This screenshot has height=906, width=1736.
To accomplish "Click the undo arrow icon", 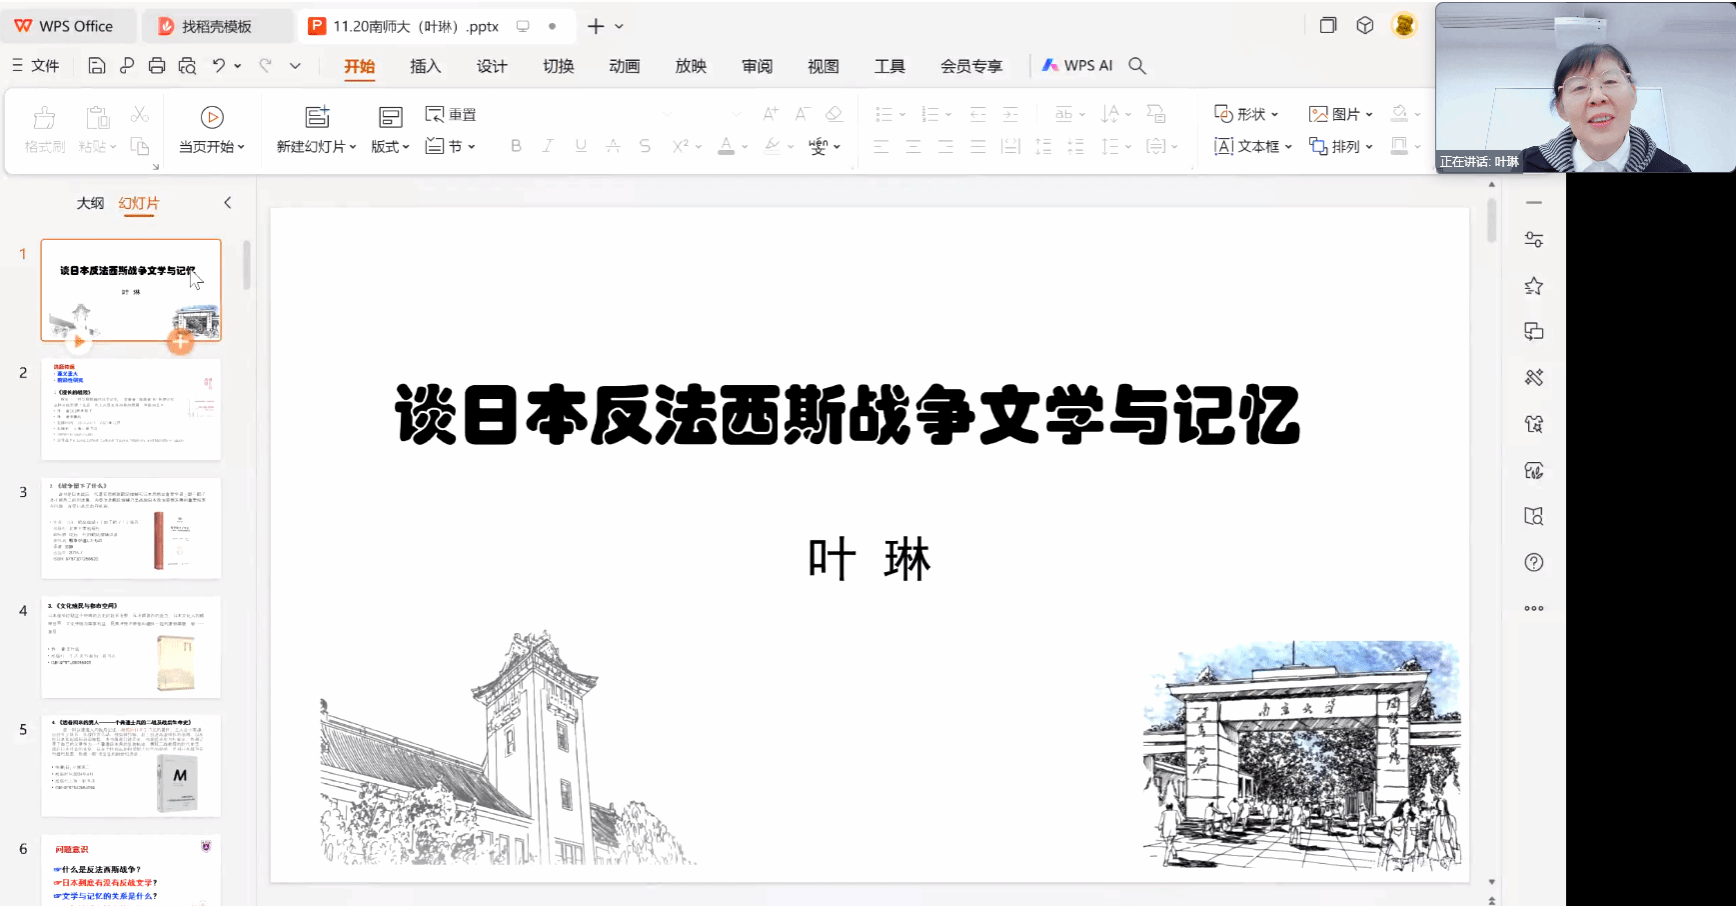I will click(x=218, y=66).
